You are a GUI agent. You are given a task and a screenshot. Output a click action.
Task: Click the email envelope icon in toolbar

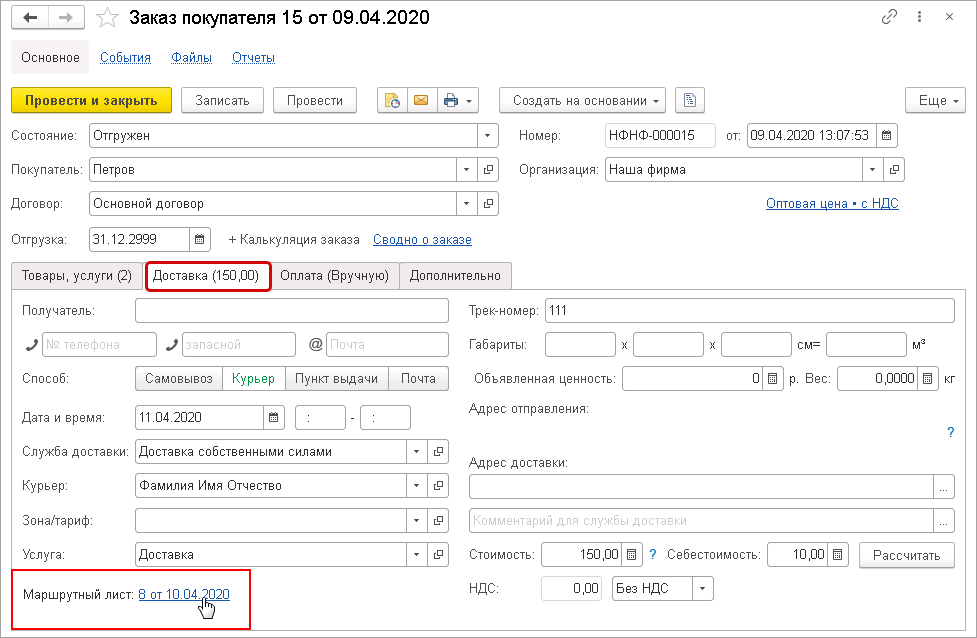(421, 100)
